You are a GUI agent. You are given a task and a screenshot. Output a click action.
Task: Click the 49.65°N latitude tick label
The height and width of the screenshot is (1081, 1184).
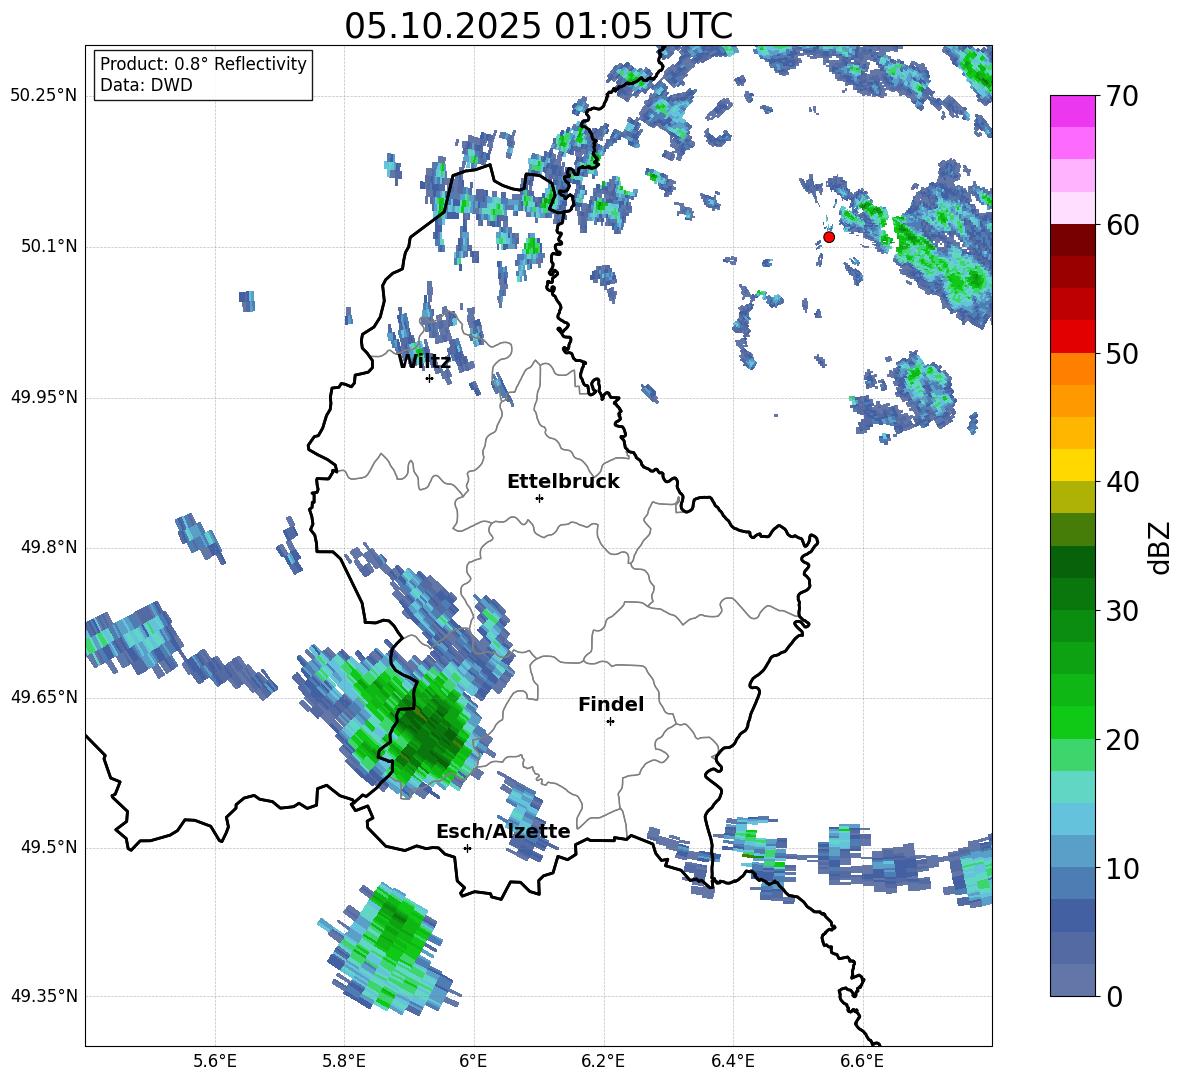[44, 697]
